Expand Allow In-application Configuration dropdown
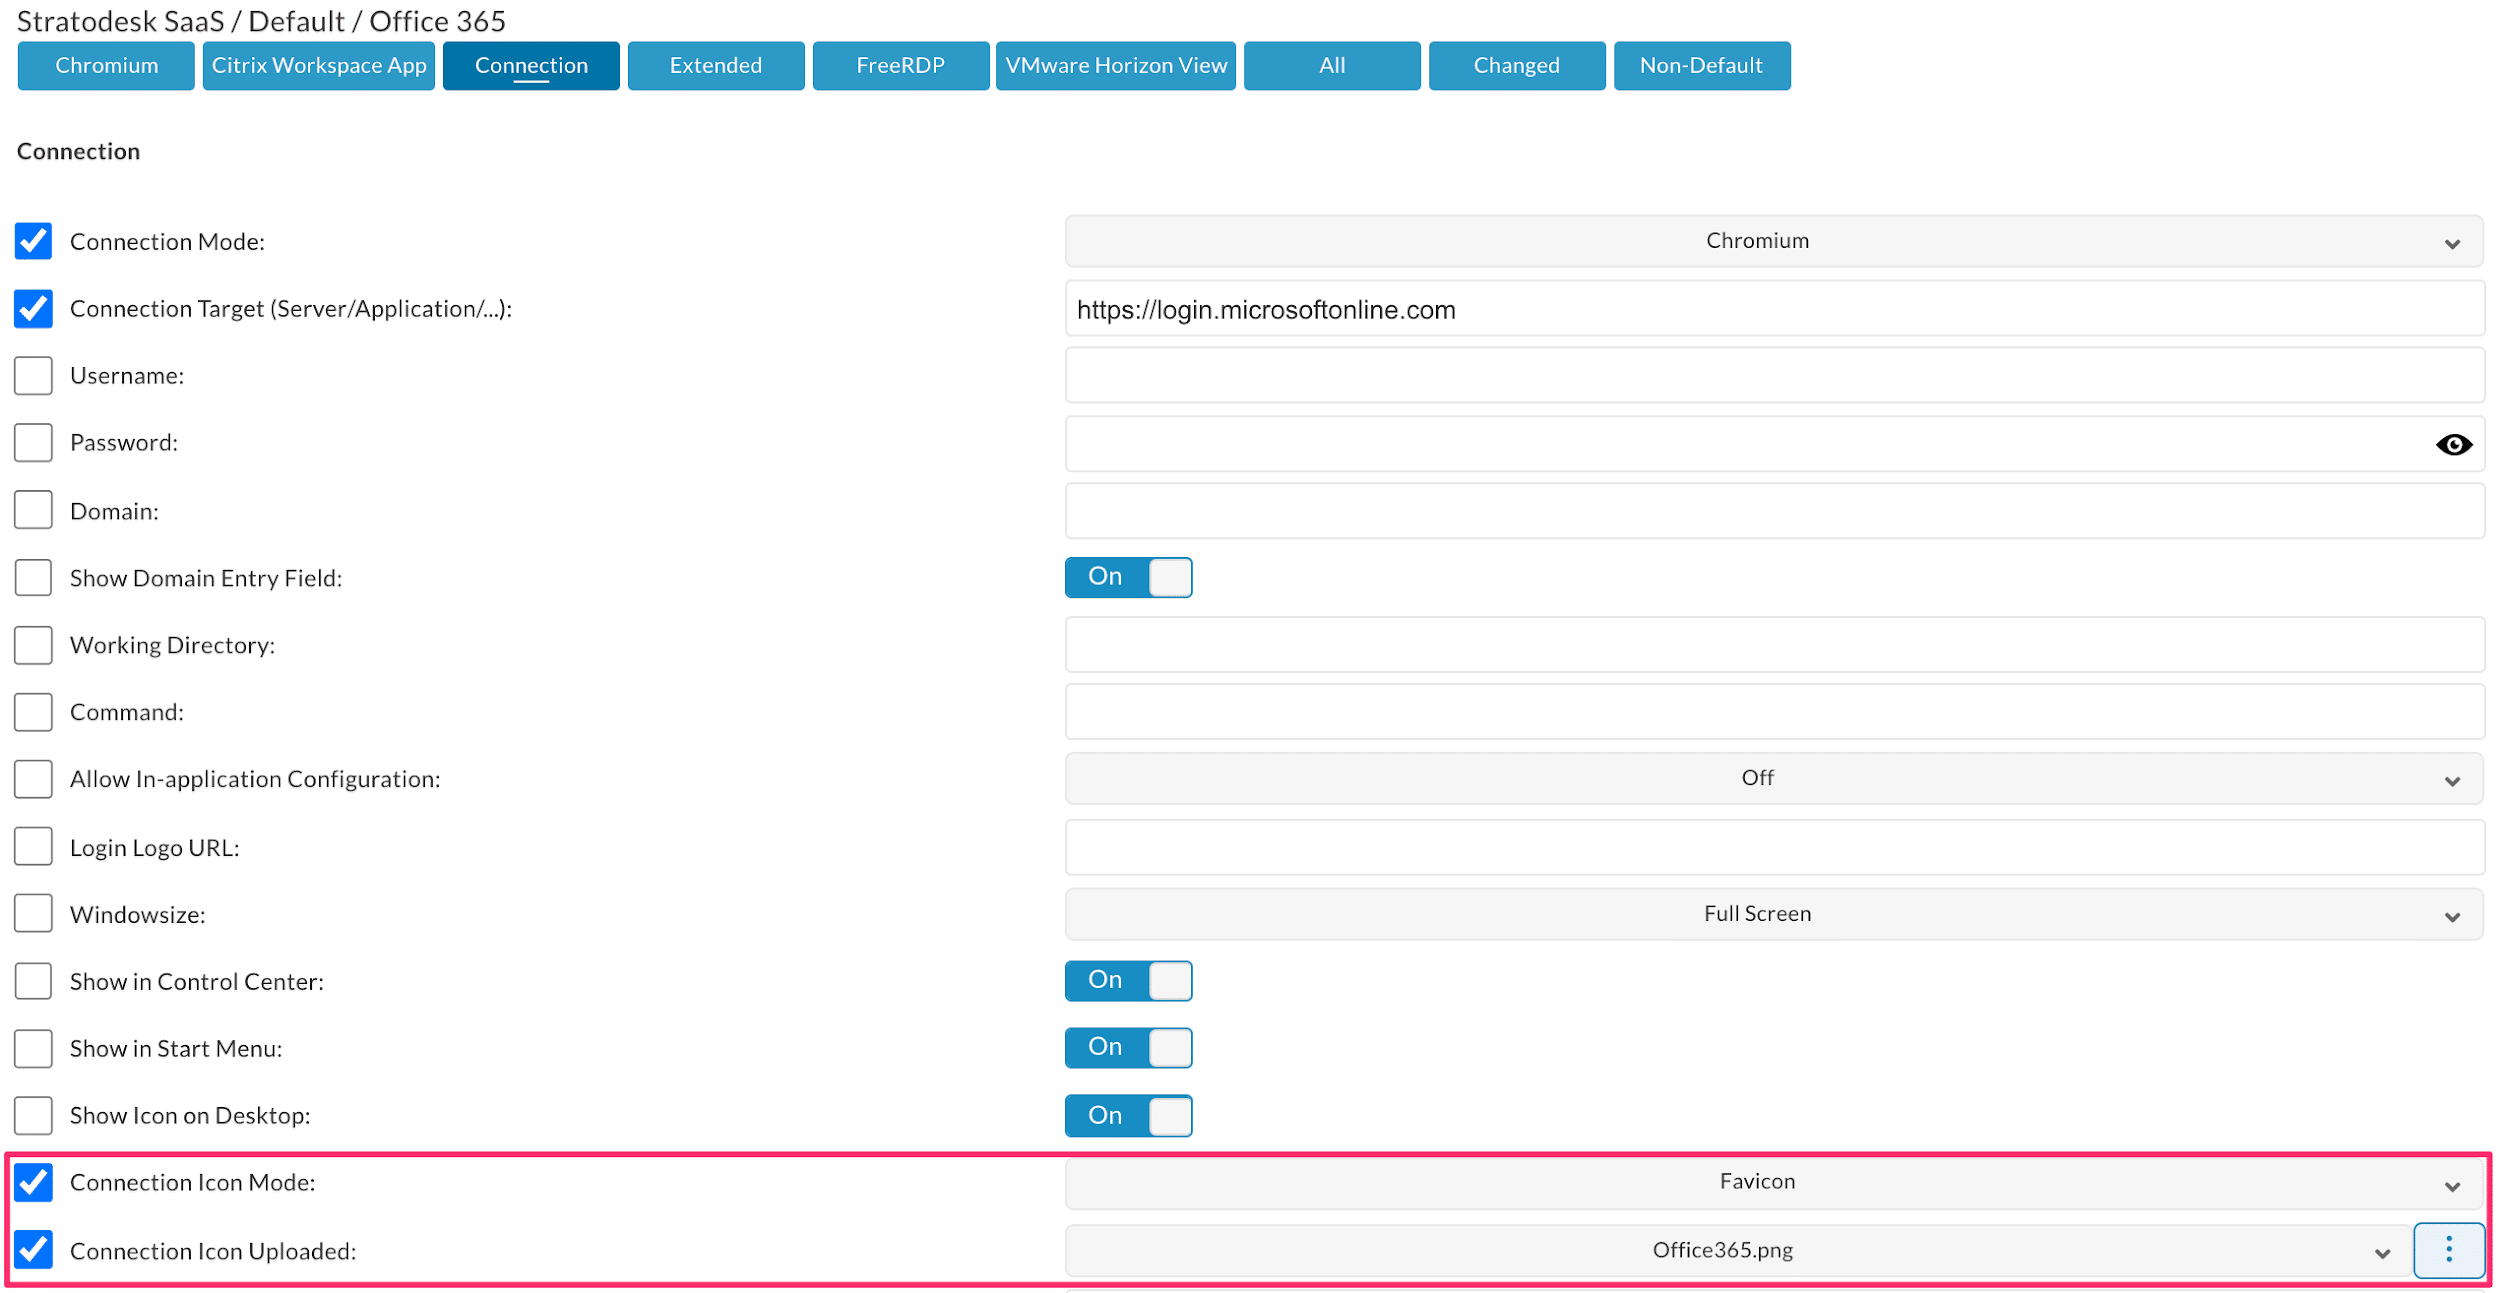This screenshot has height=1293, width=2500. coord(1773,778)
